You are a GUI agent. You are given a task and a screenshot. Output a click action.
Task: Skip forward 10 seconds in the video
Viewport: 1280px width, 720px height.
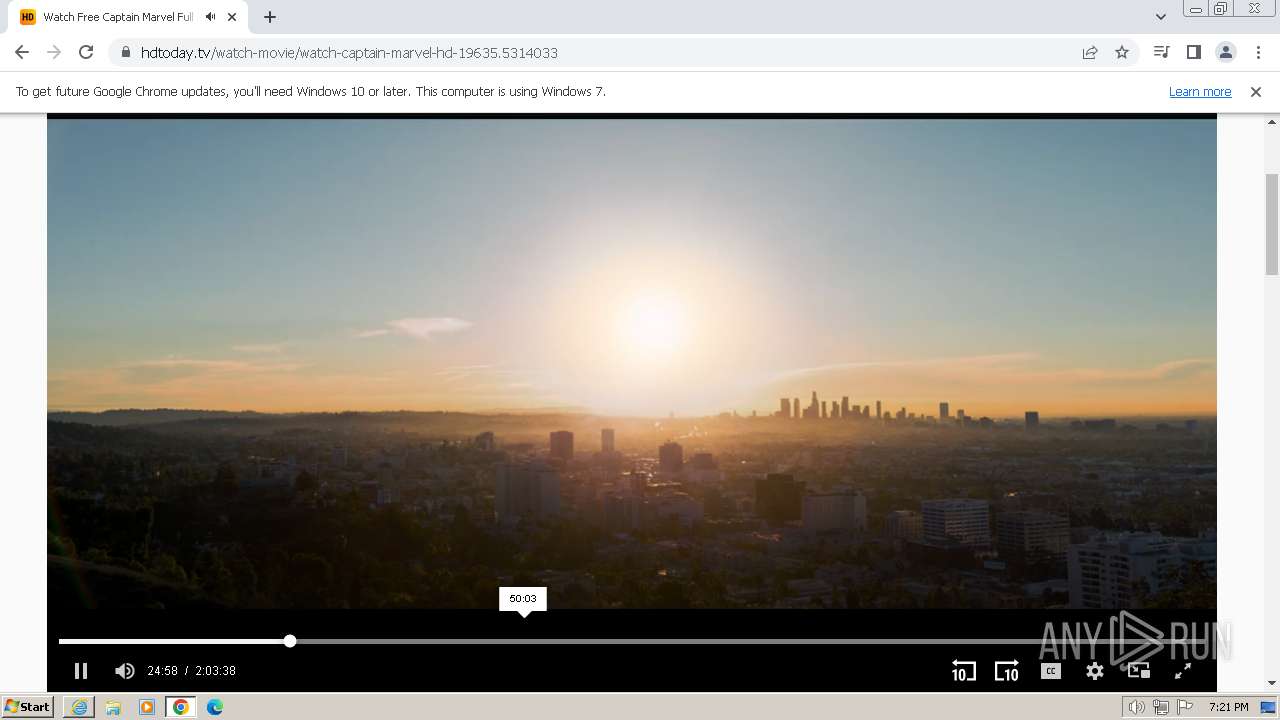(x=1007, y=671)
